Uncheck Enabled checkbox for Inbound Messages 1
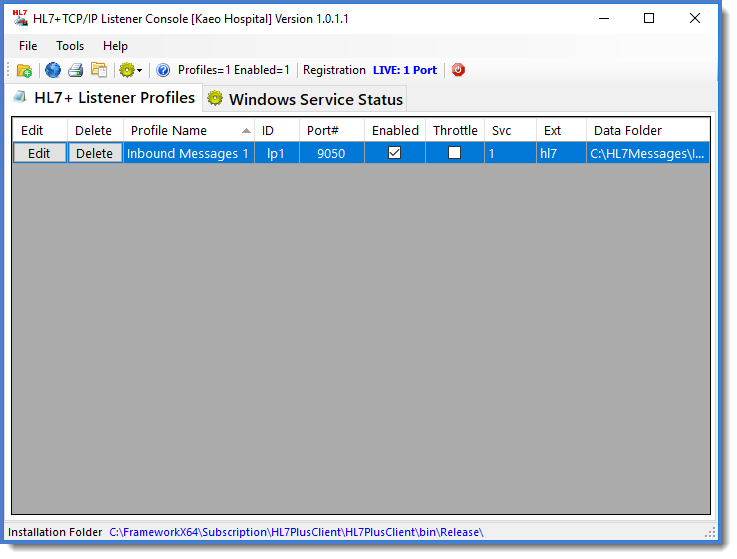 coord(394,153)
